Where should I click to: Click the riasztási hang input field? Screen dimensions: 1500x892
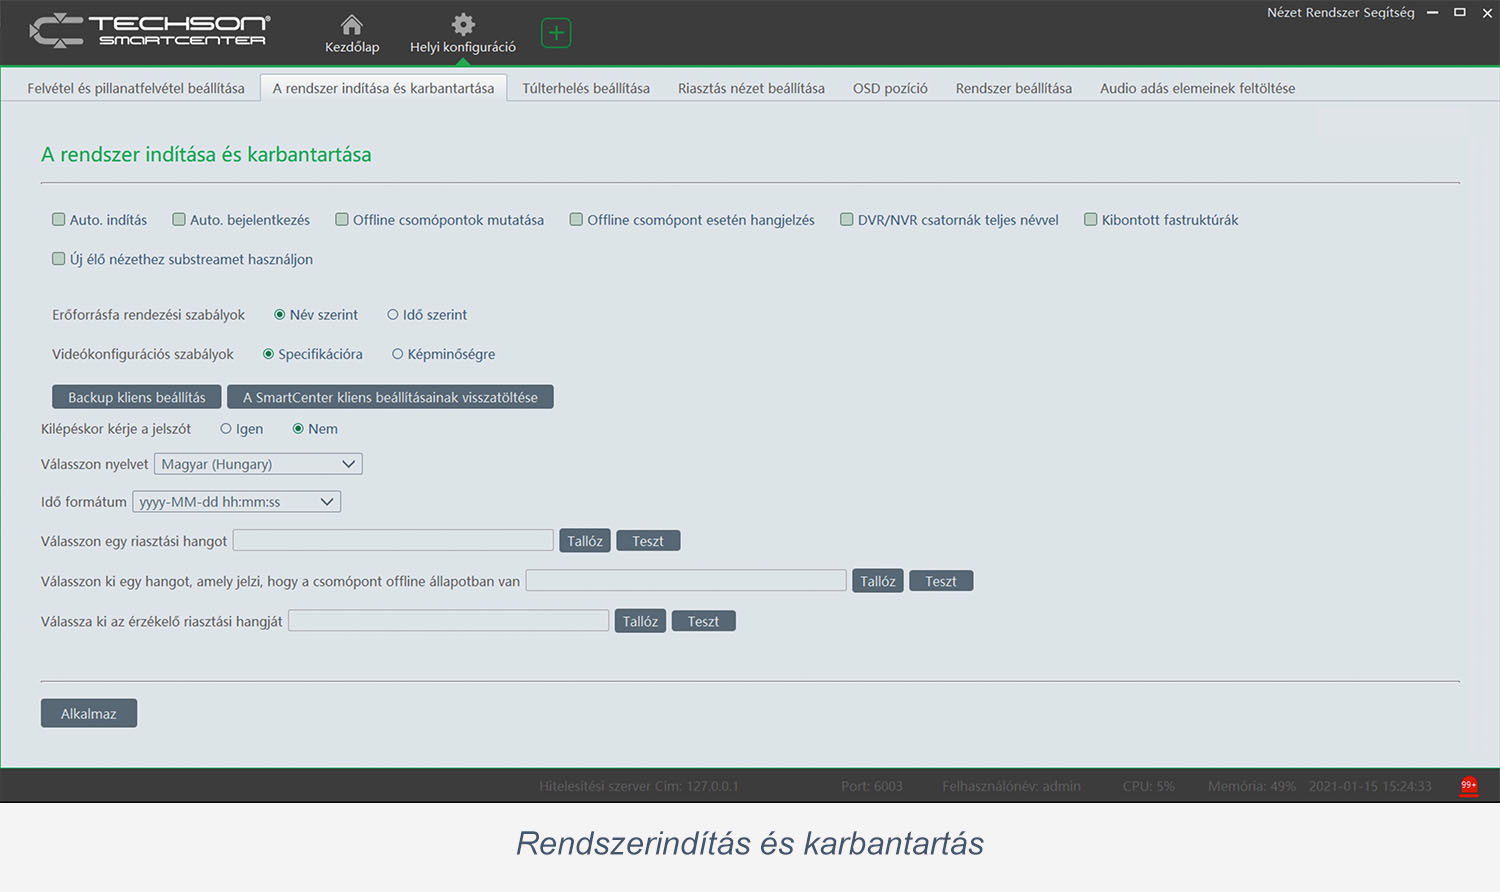(x=393, y=540)
